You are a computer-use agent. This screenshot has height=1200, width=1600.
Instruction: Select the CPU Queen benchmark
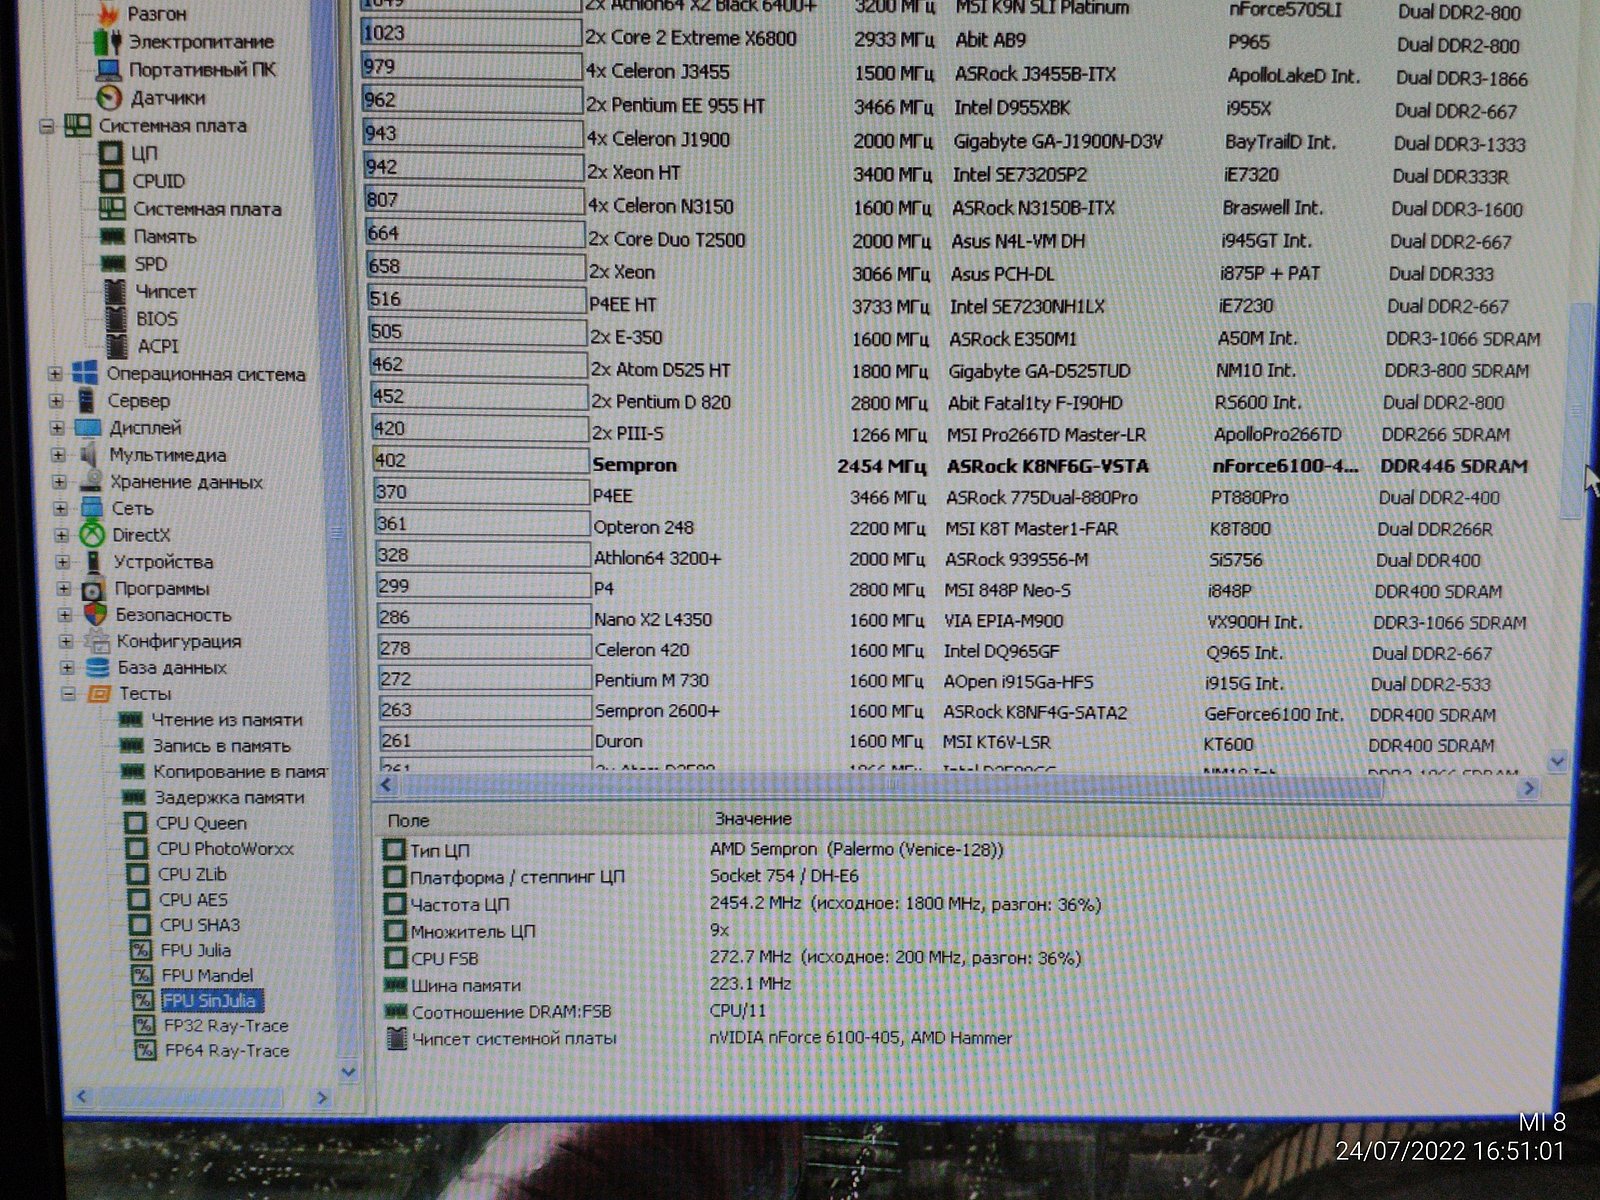(x=201, y=824)
